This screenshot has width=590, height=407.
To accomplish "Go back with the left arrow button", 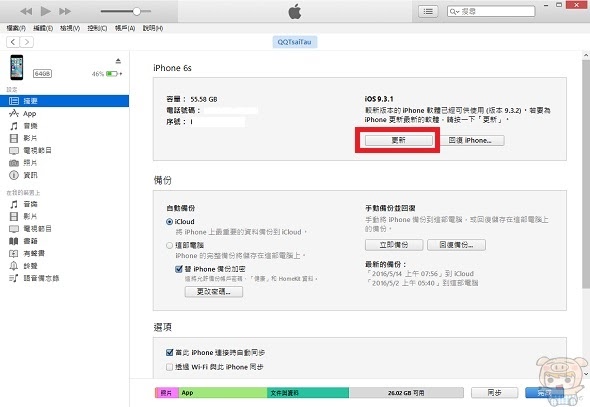I will [x=13, y=42].
